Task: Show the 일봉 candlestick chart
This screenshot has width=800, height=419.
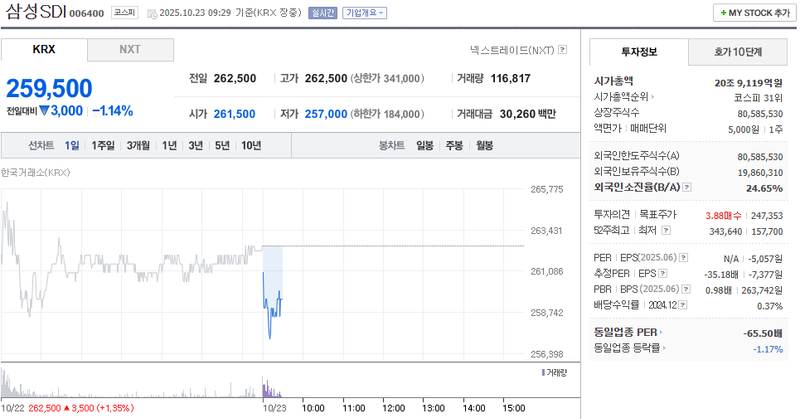Action: coord(424,146)
